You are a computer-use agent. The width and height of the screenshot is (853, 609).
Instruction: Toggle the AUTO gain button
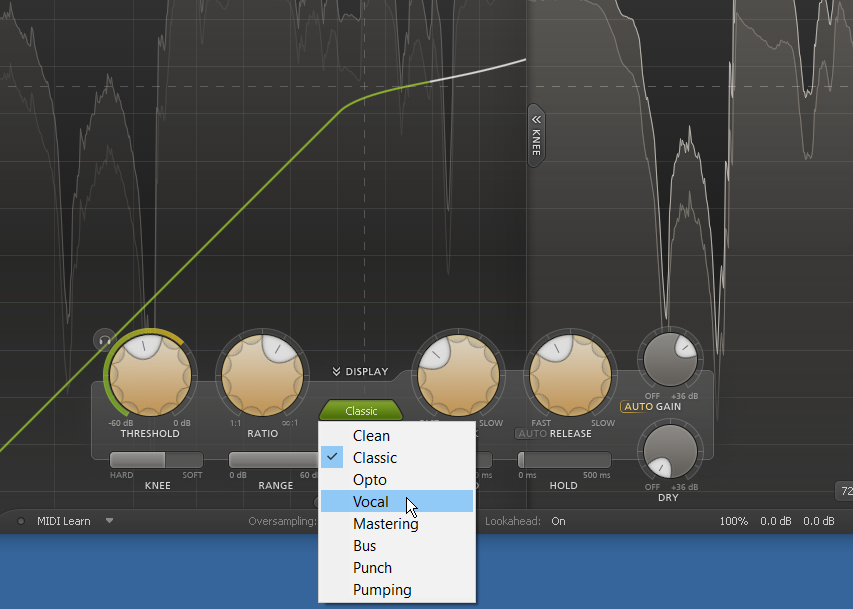click(637, 407)
